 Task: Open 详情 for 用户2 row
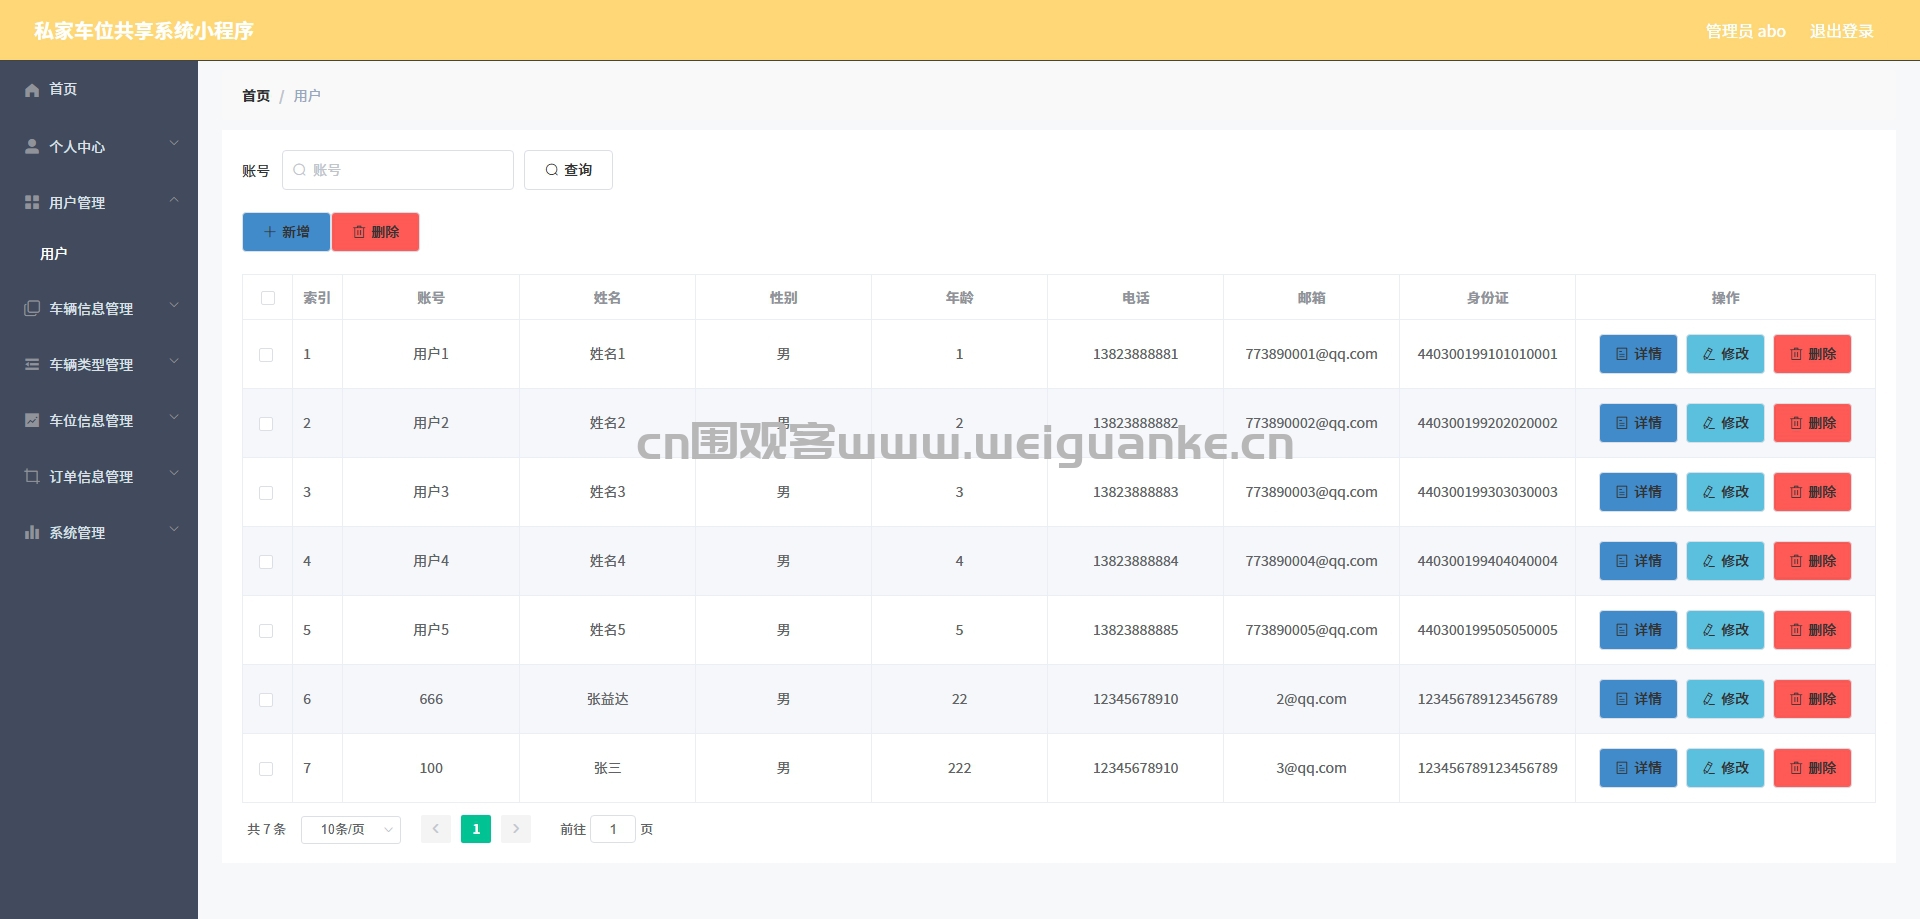point(1638,423)
